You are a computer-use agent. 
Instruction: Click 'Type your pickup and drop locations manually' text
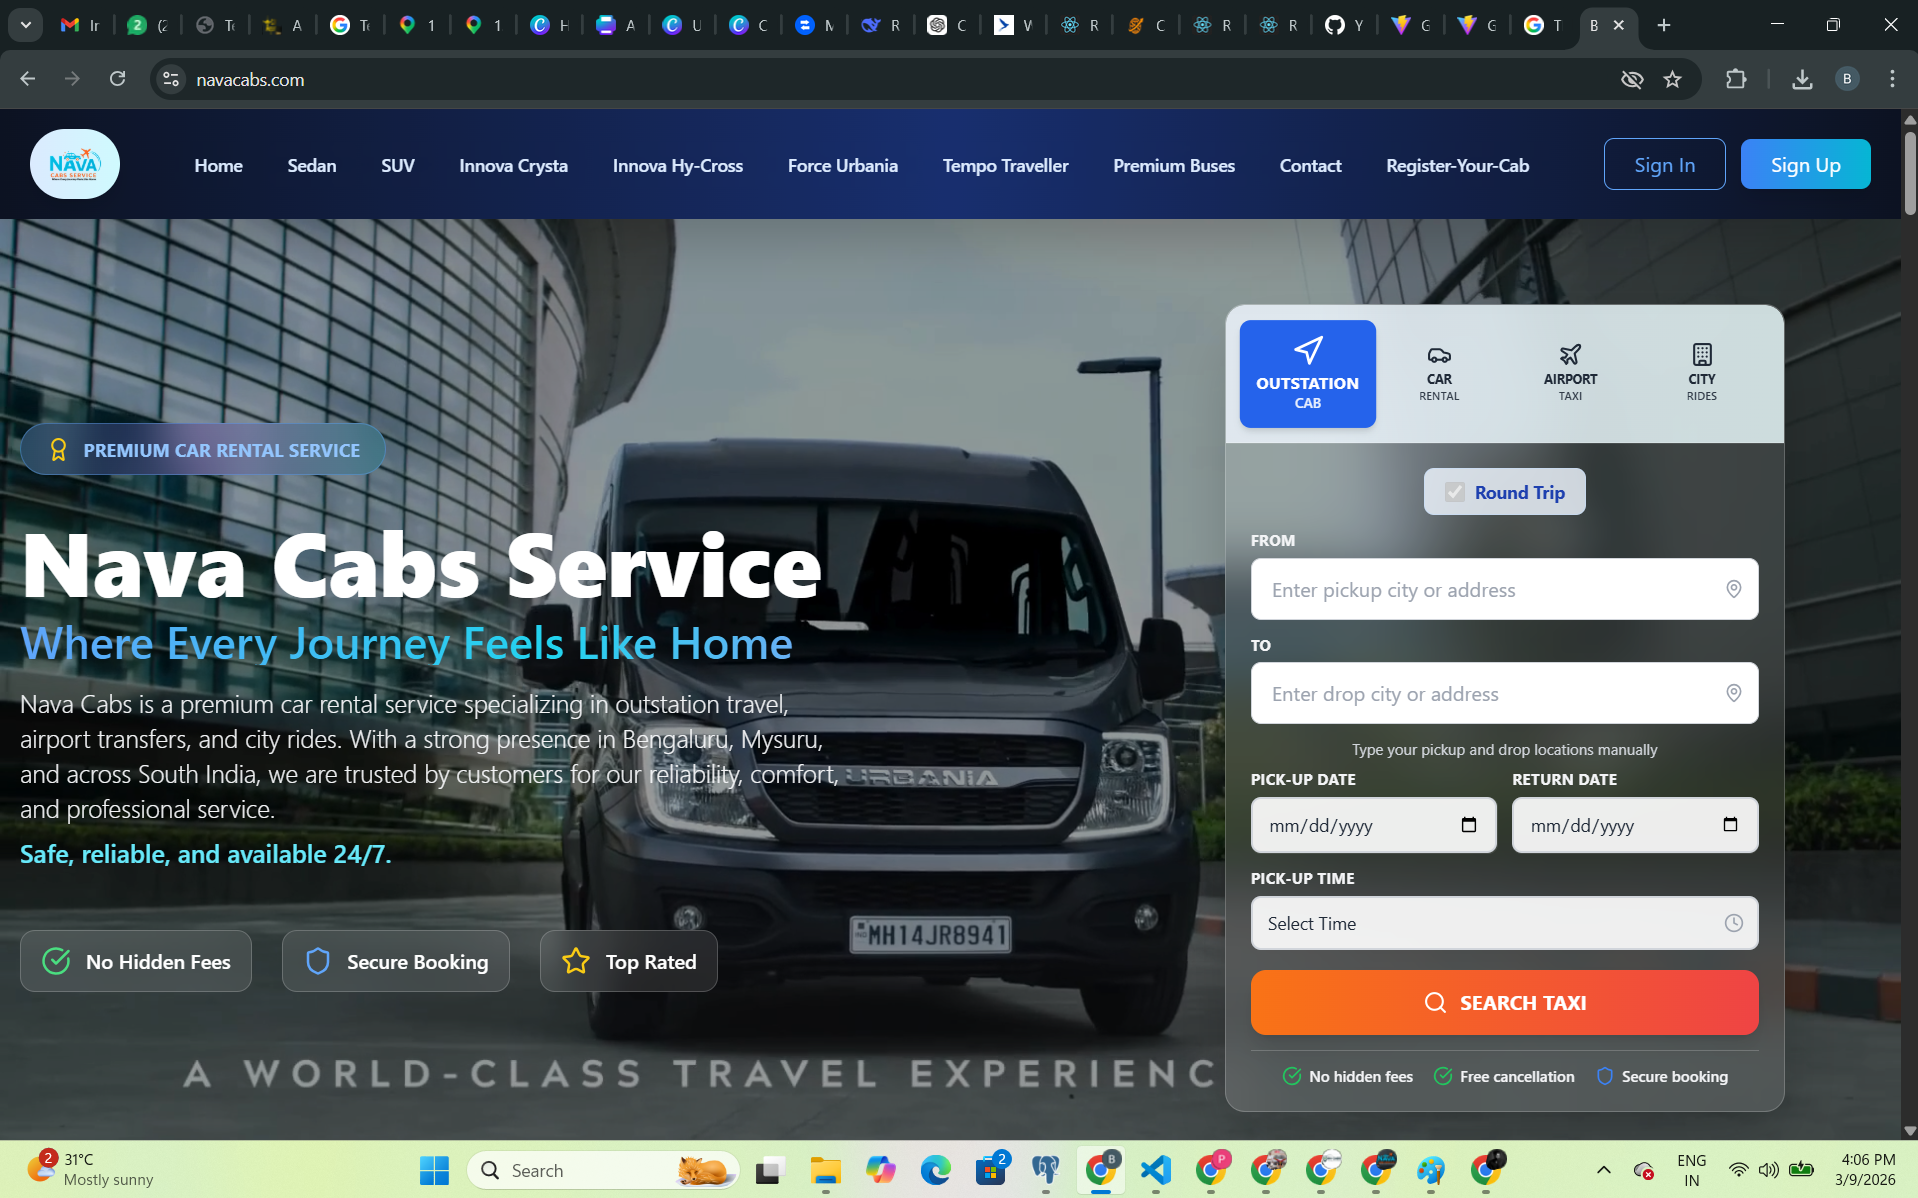pyautogui.click(x=1504, y=750)
